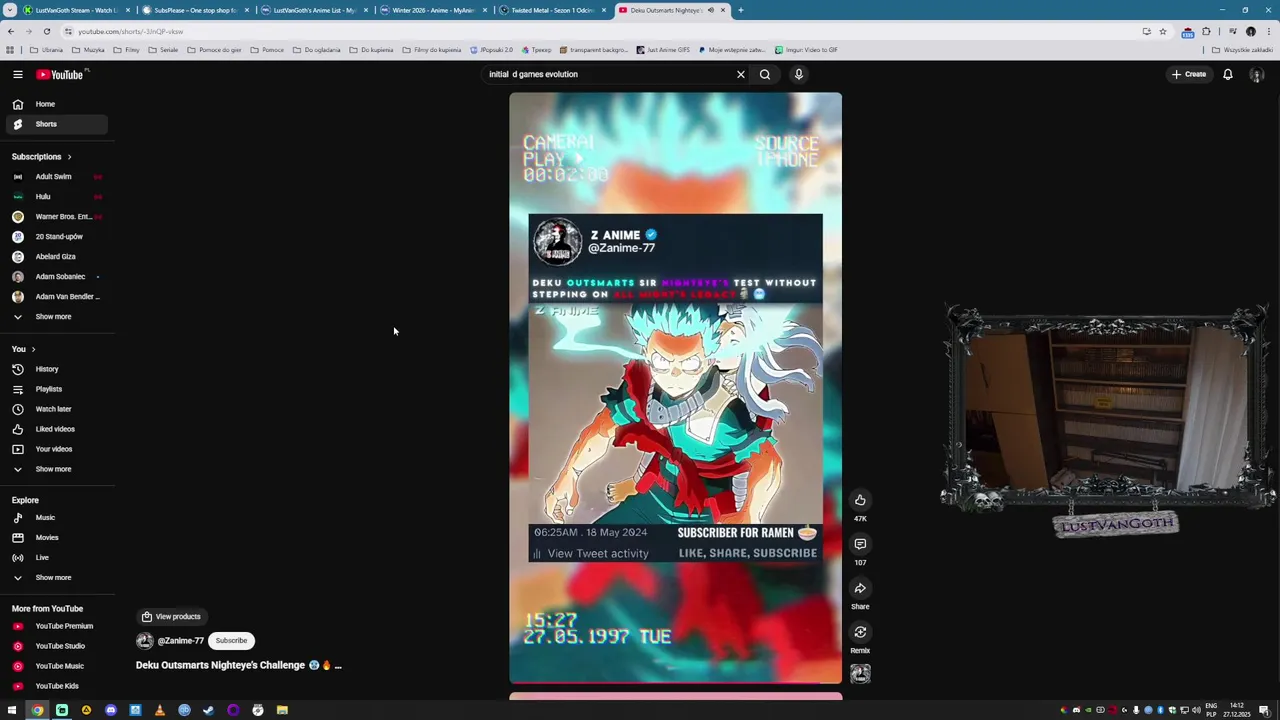
Task: Like this Short
Action: [x=860, y=500]
